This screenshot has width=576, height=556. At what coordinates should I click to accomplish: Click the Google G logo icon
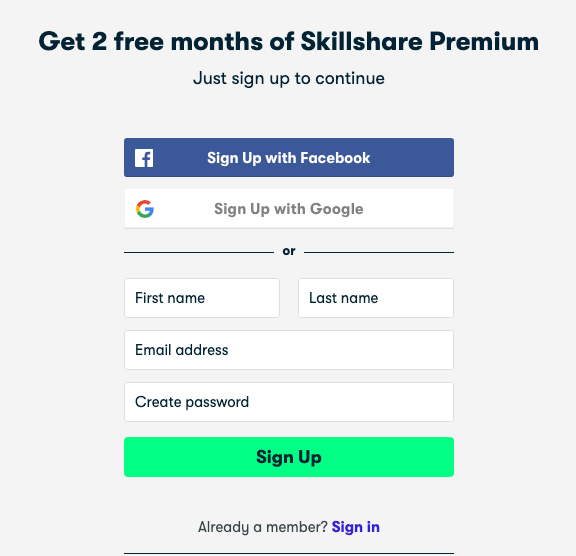tap(145, 209)
